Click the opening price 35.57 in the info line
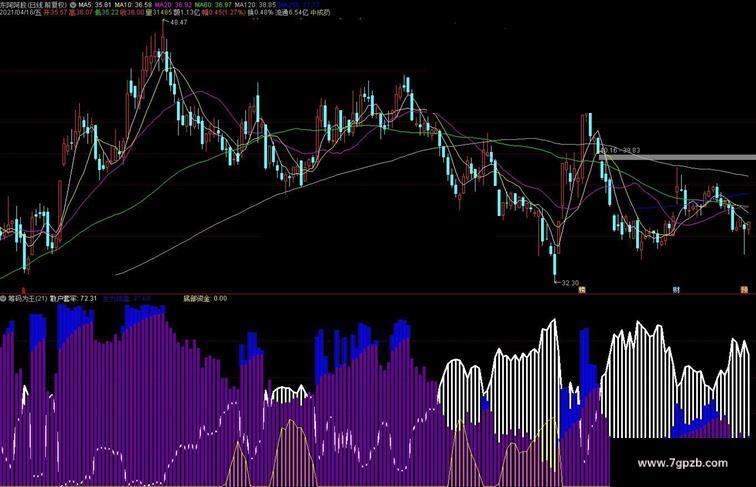This screenshot has height=487, width=756. coord(59,13)
